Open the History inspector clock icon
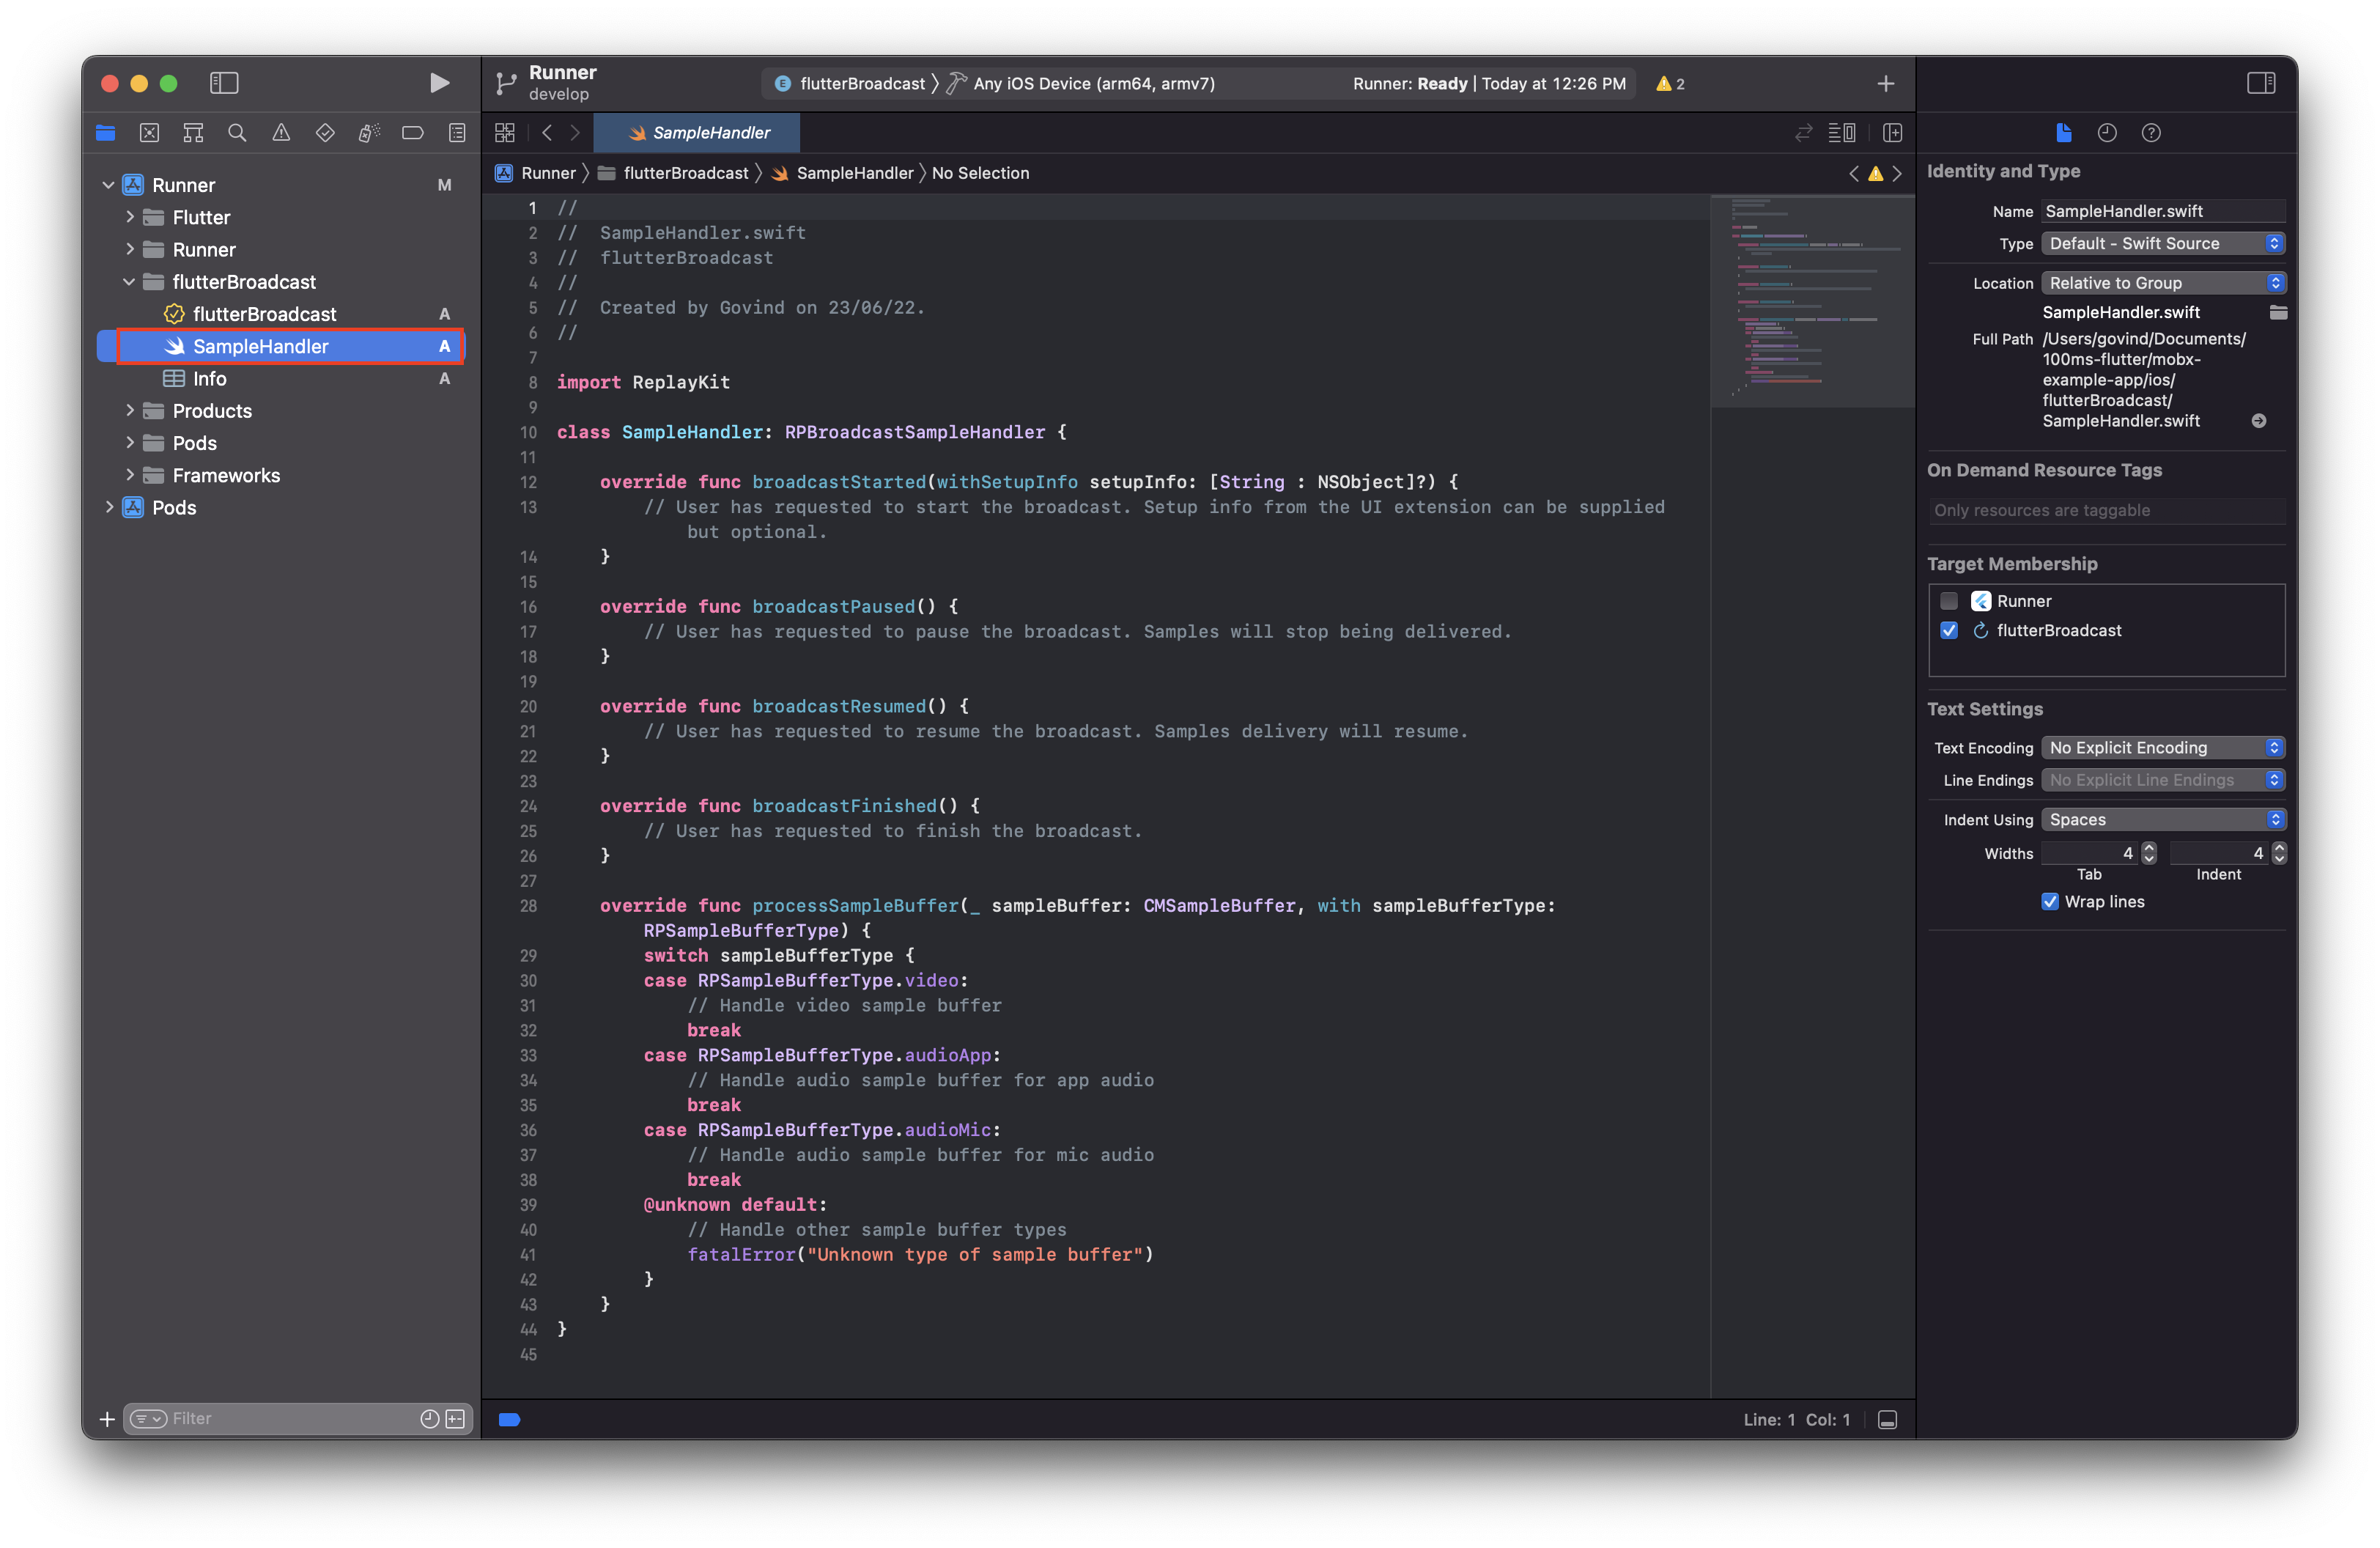 2107,133
